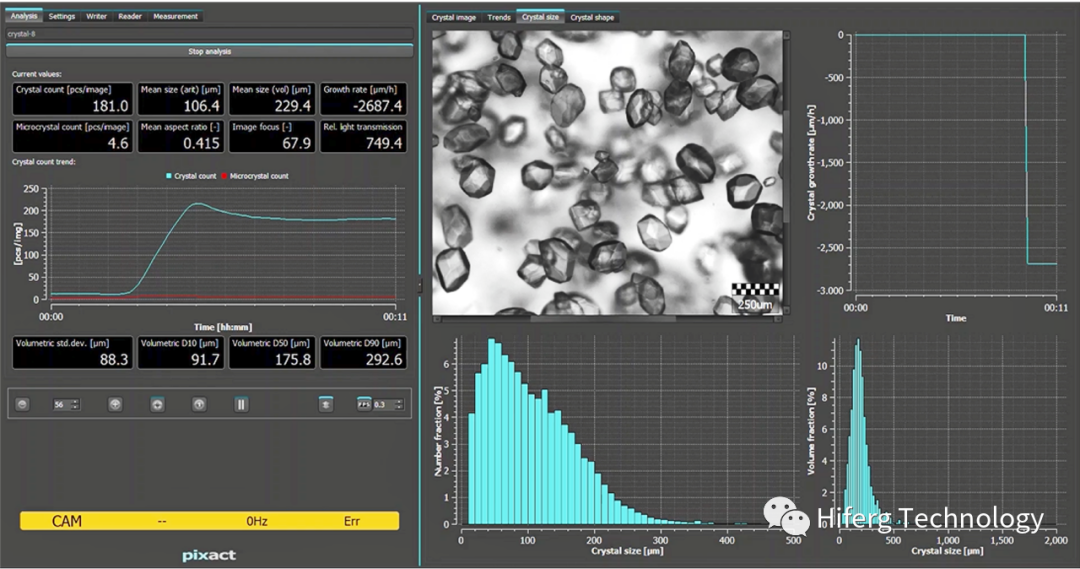Click the vertical scrollbar of the crystal image
The width and height of the screenshot is (1080, 569).
787,172
